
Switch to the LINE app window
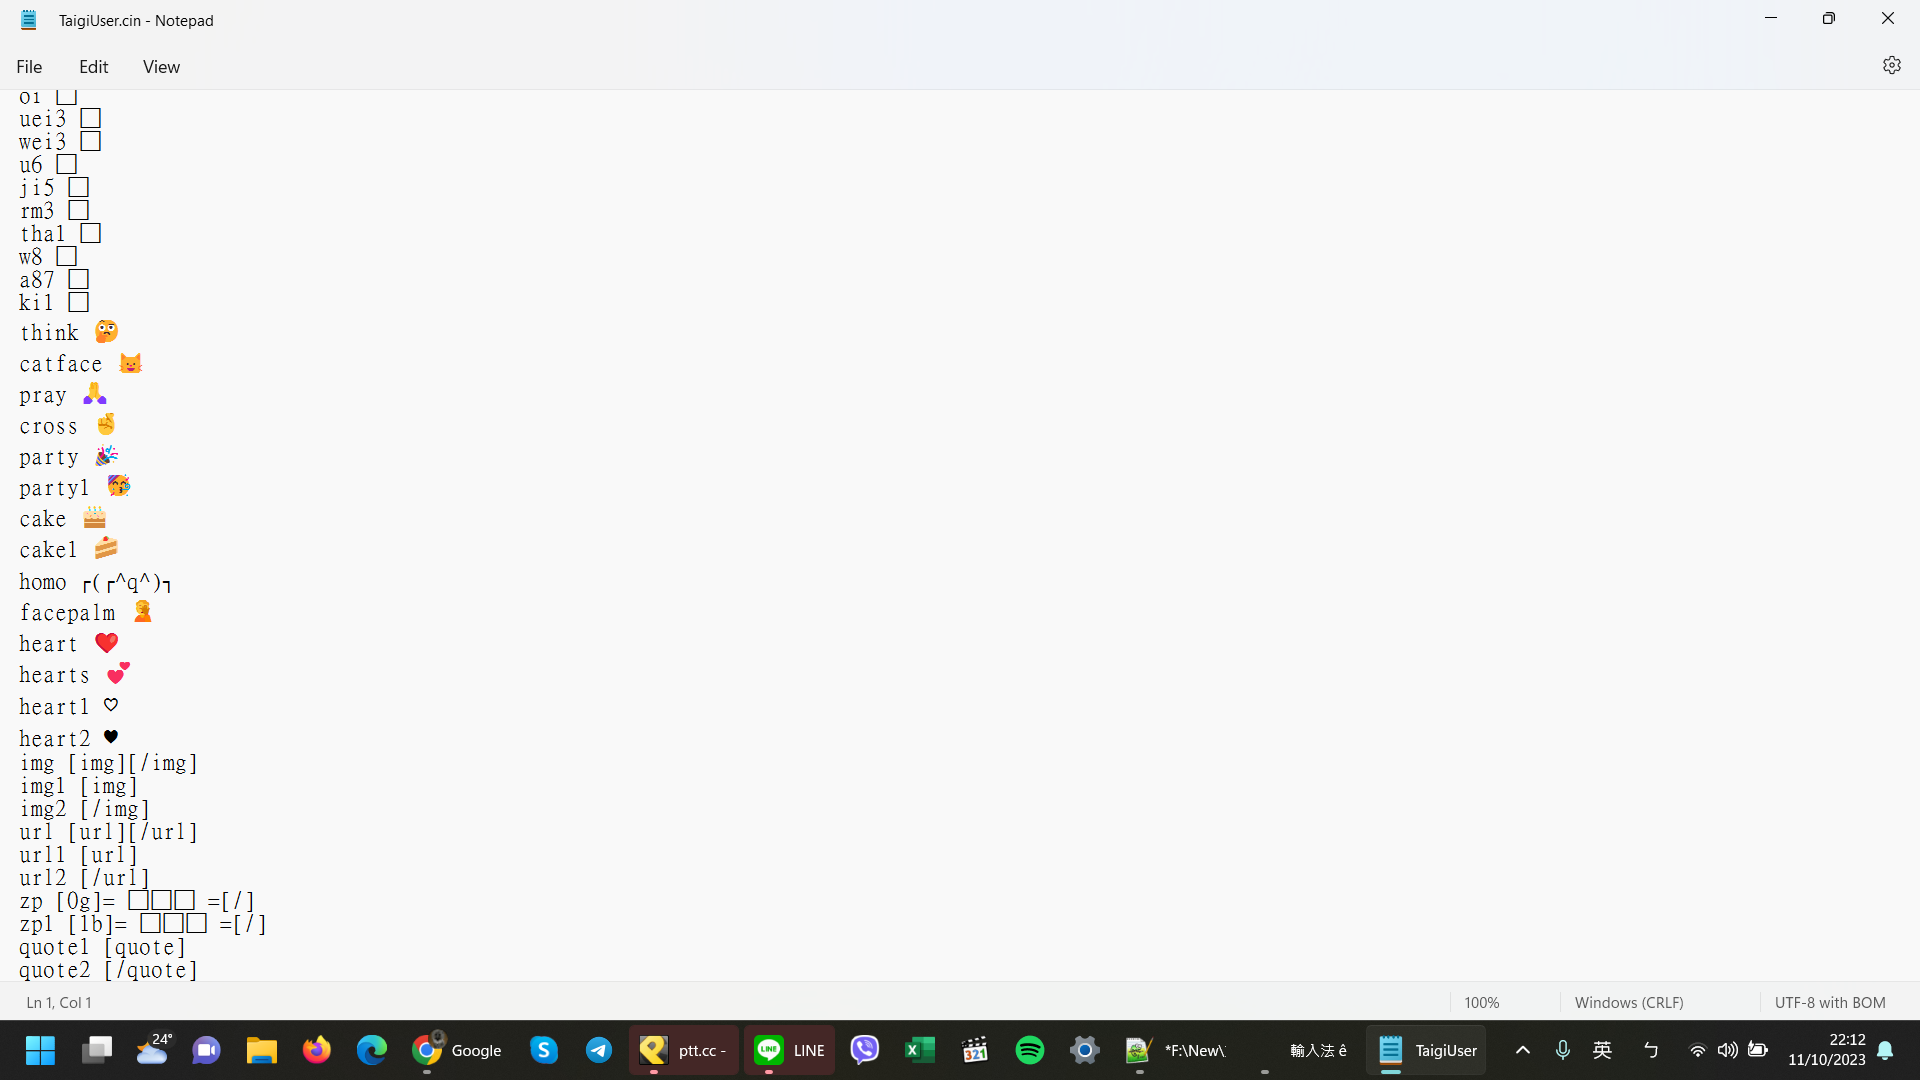point(789,1050)
